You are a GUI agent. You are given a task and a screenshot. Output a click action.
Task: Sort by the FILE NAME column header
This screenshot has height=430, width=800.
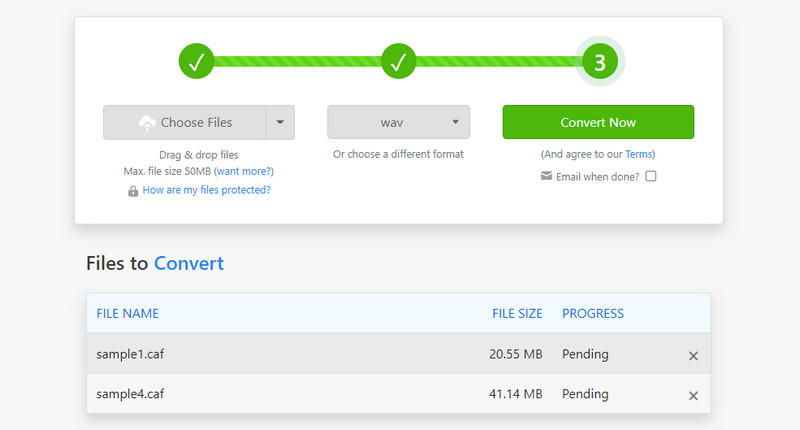127,313
